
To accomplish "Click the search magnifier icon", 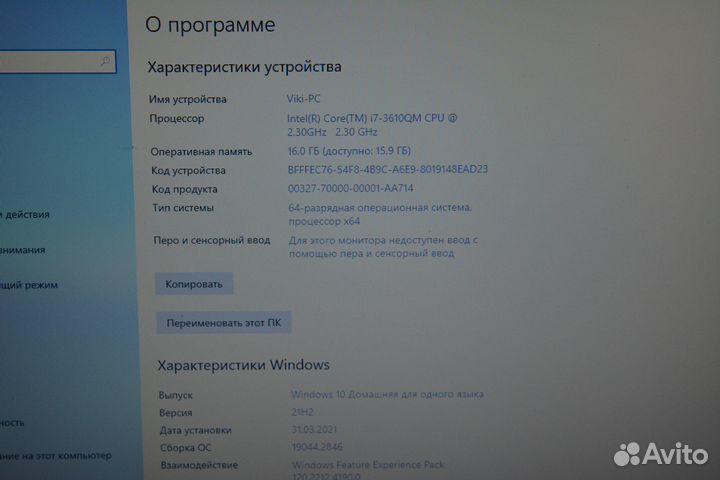I will [105, 61].
